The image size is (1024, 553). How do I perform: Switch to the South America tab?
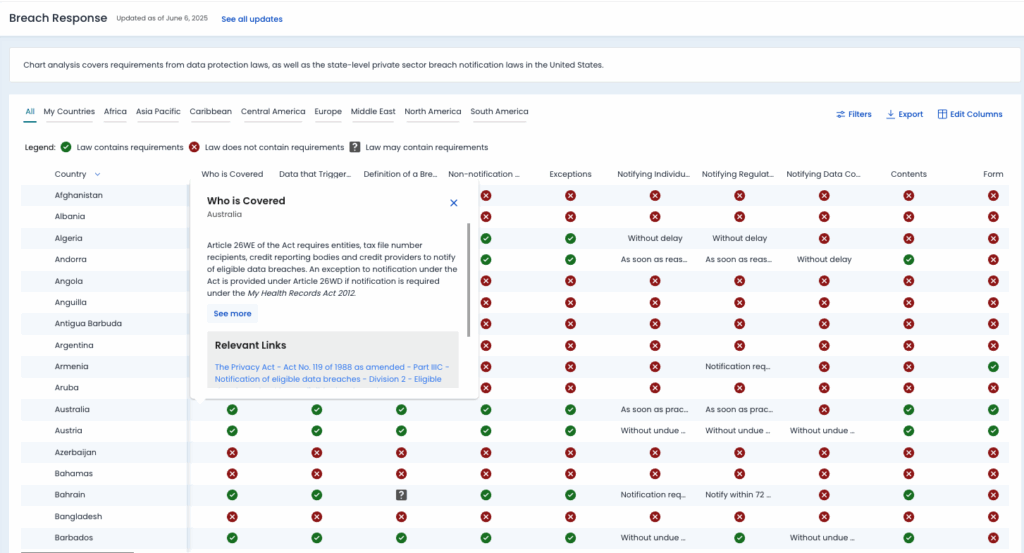tap(499, 112)
